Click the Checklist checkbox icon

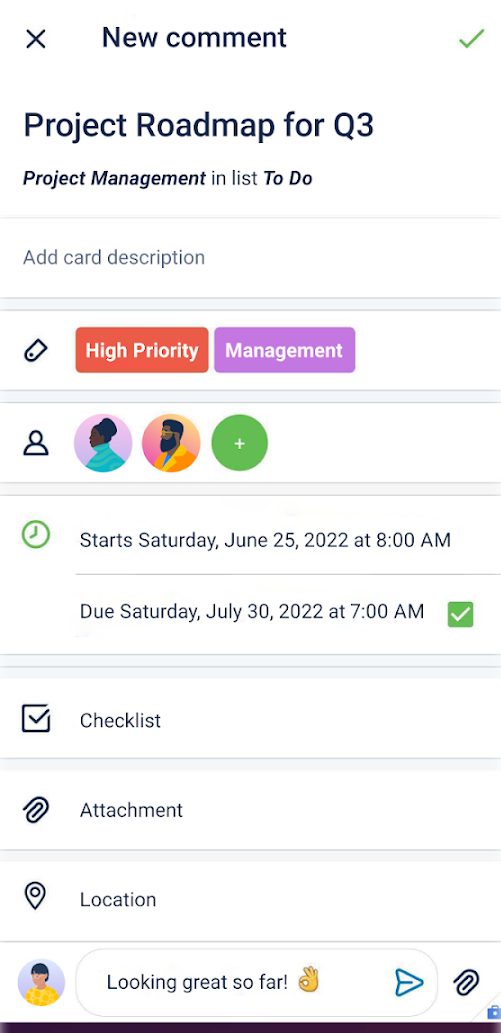click(x=36, y=719)
